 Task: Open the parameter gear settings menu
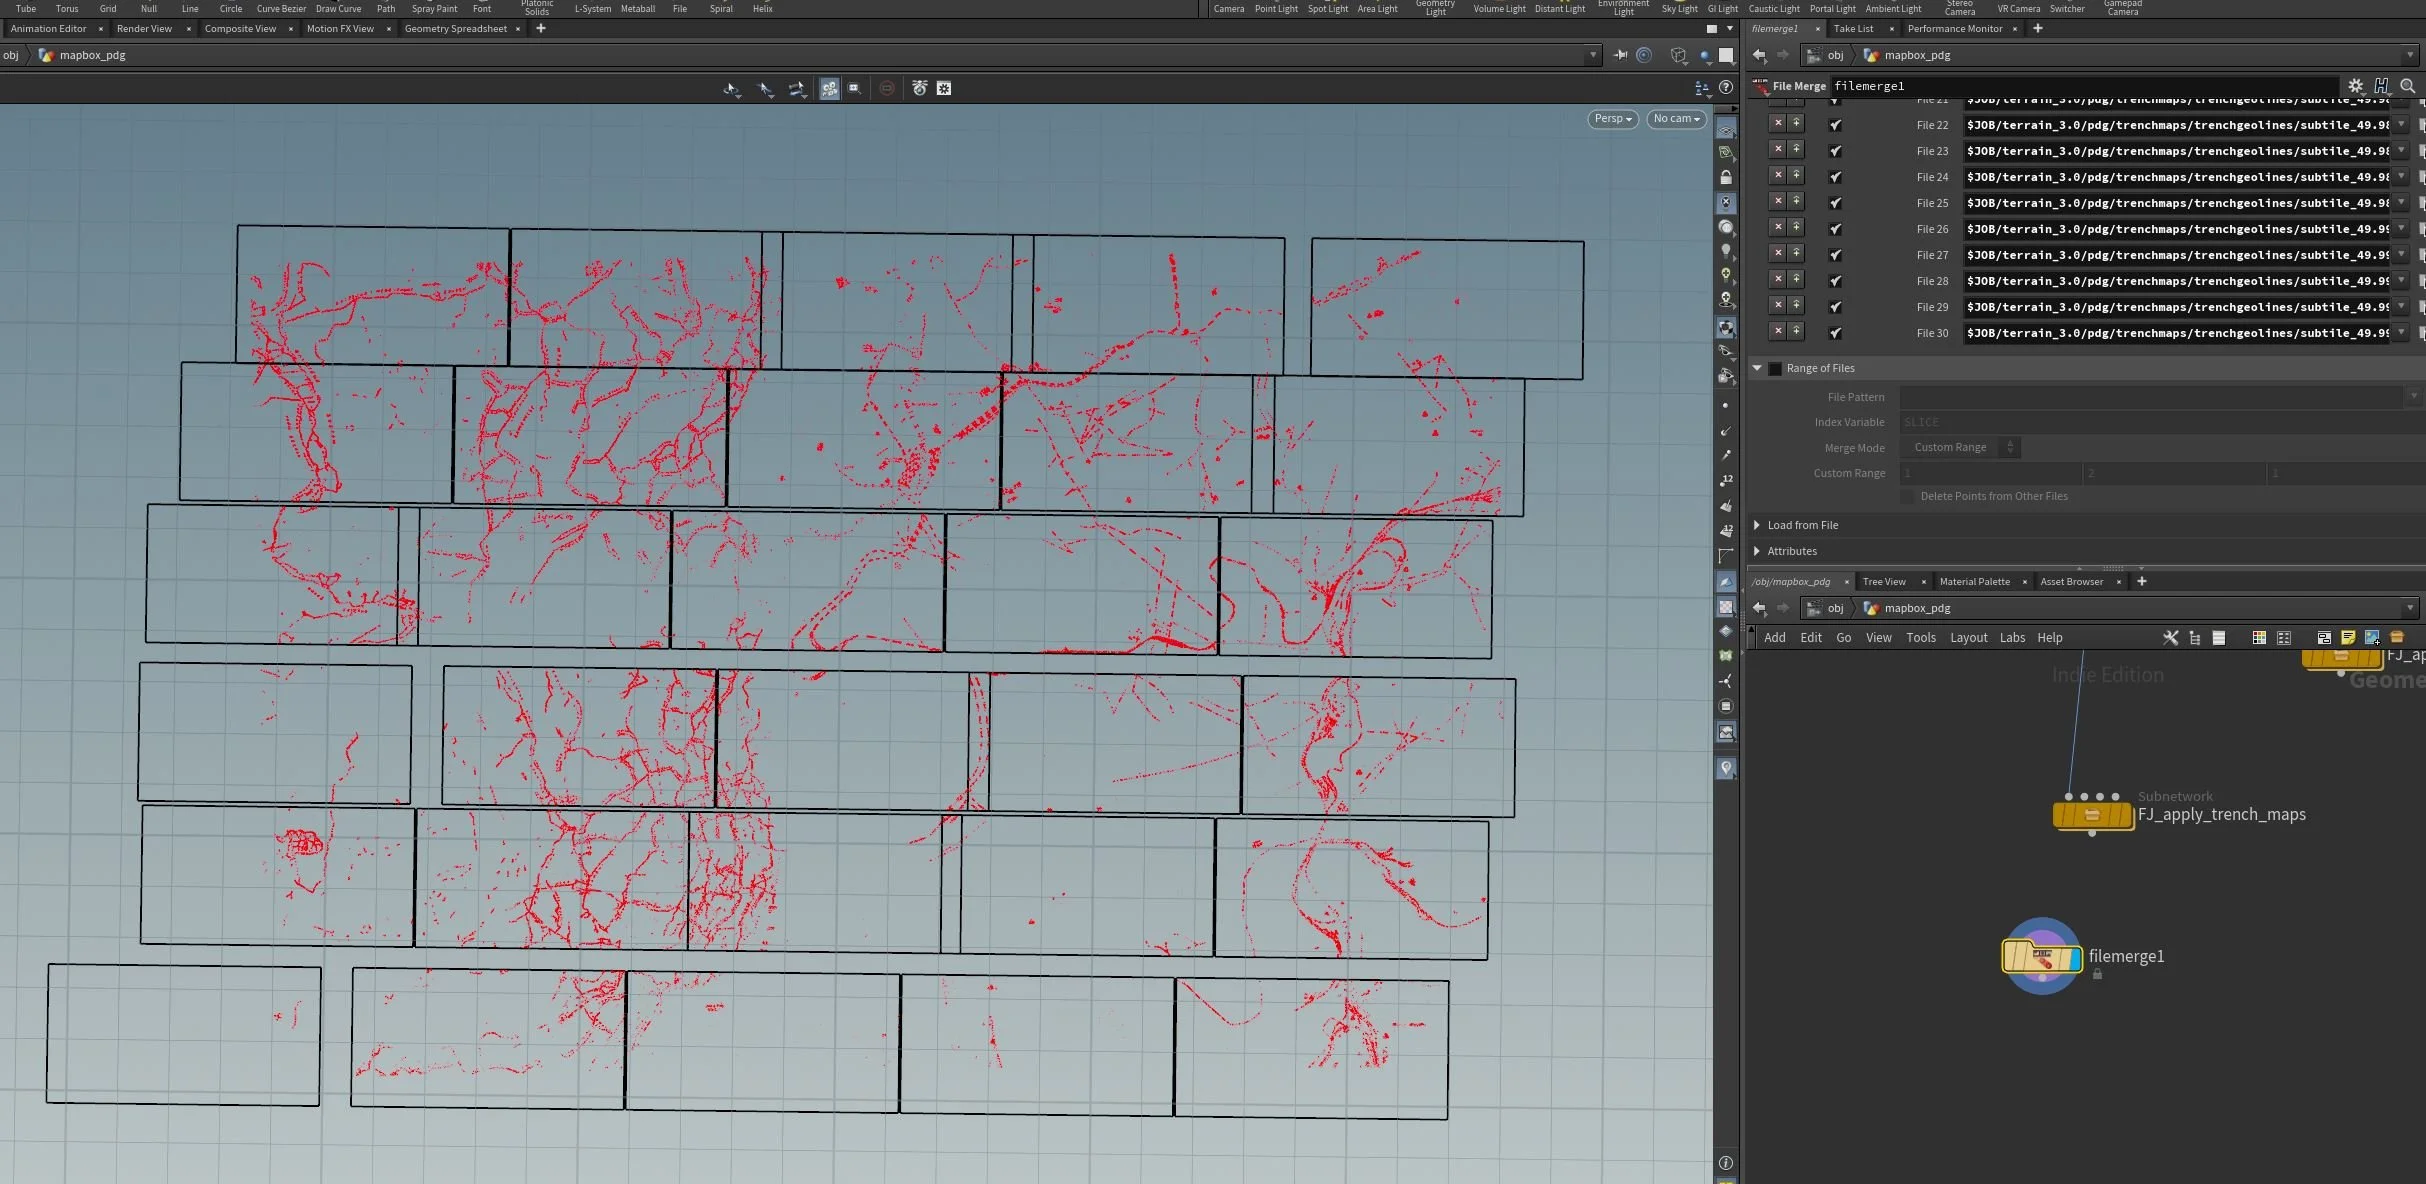2356,86
